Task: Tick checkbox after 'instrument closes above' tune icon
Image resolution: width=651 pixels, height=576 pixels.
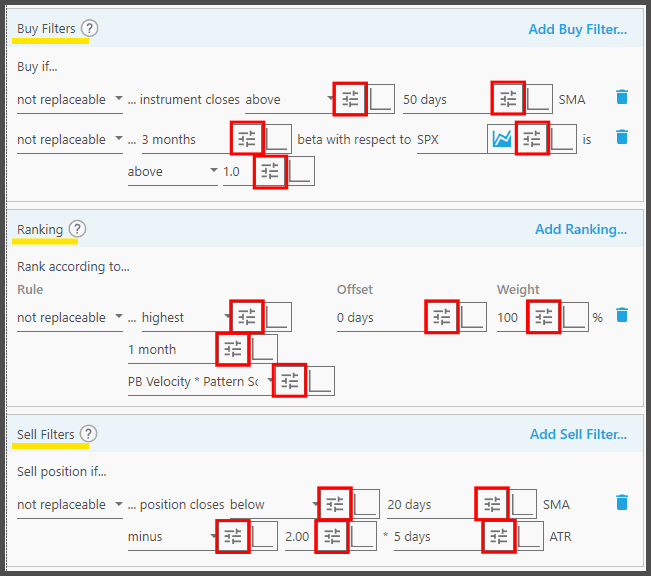Action: [381, 99]
